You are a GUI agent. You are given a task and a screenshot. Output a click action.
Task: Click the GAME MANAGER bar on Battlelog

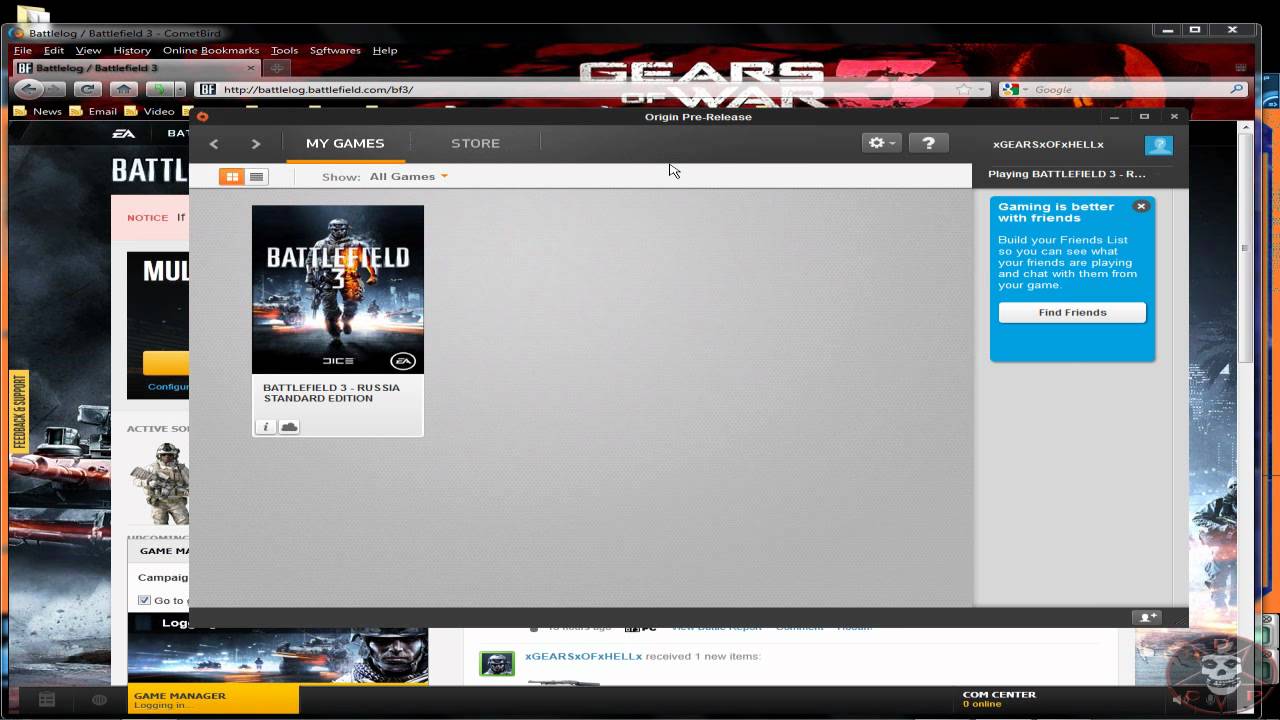(x=213, y=700)
